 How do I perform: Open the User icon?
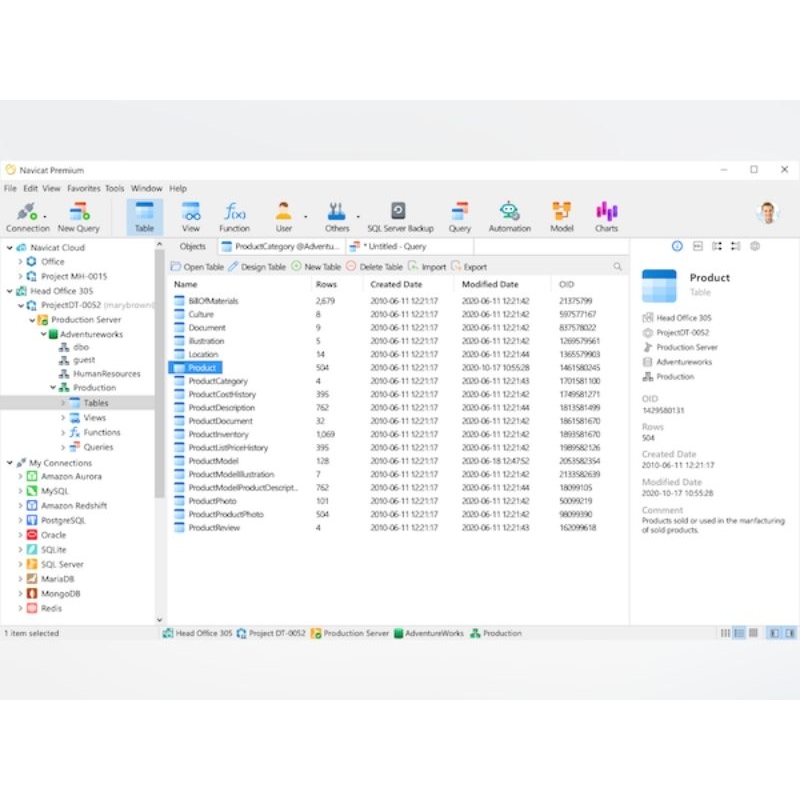(284, 217)
